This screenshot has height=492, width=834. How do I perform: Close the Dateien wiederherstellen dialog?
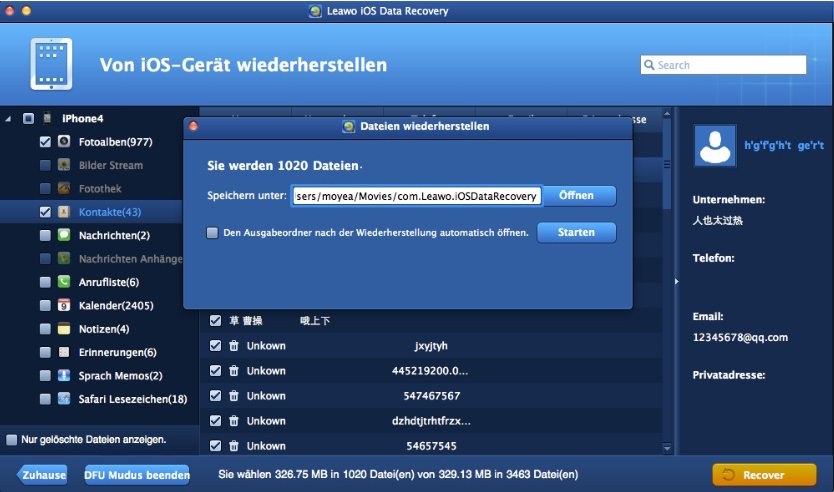pos(194,126)
